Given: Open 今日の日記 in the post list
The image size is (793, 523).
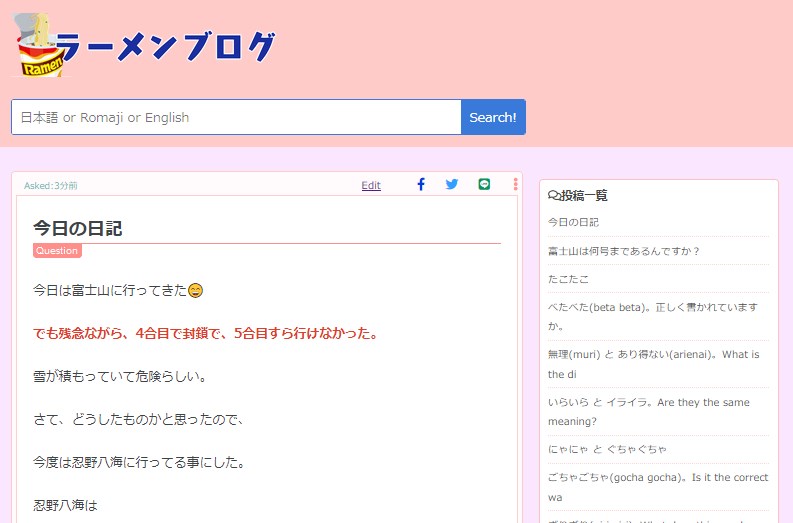Looking at the screenshot, I should pos(573,222).
